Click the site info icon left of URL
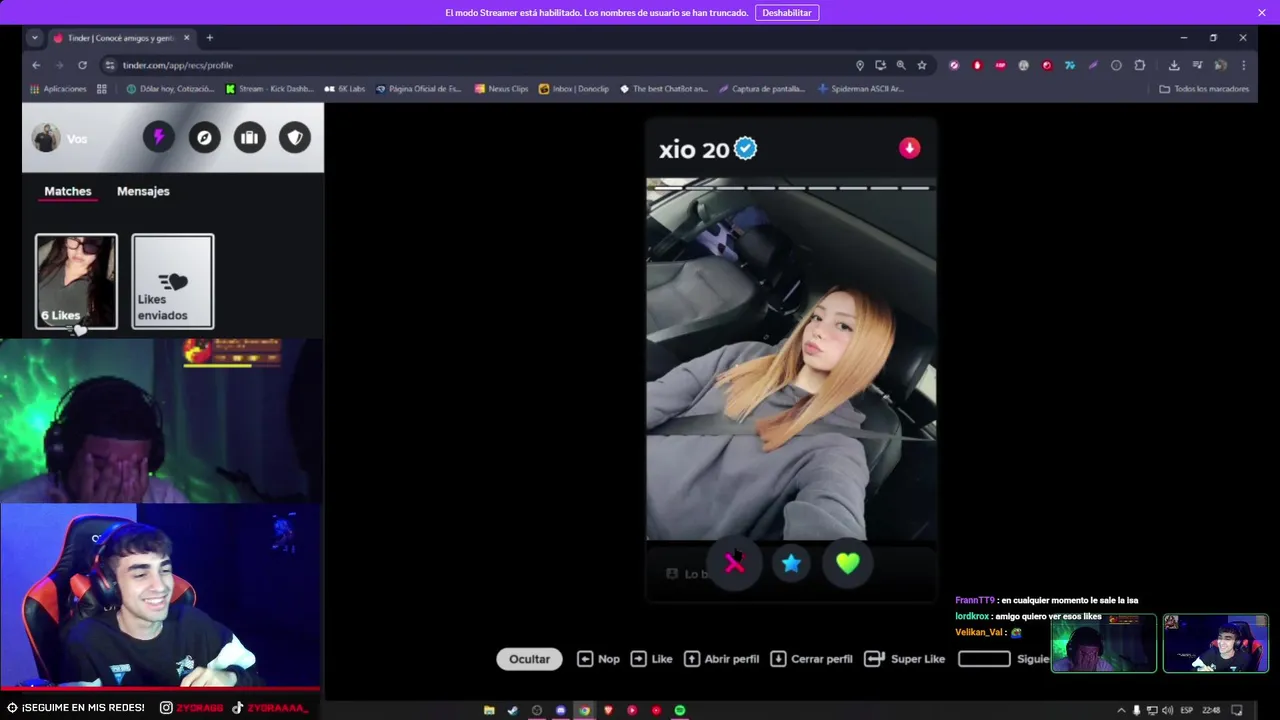1280x720 pixels. click(x=110, y=65)
